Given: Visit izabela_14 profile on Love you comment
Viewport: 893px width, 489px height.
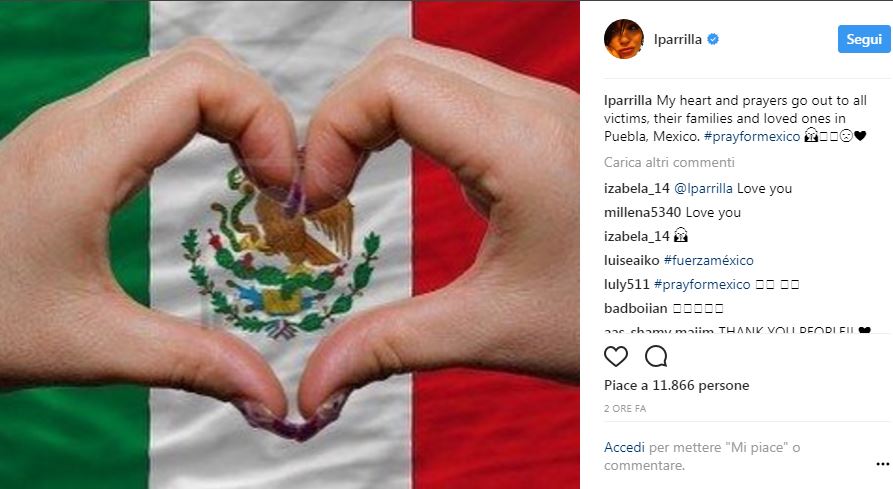Looking at the screenshot, I should click(637, 188).
